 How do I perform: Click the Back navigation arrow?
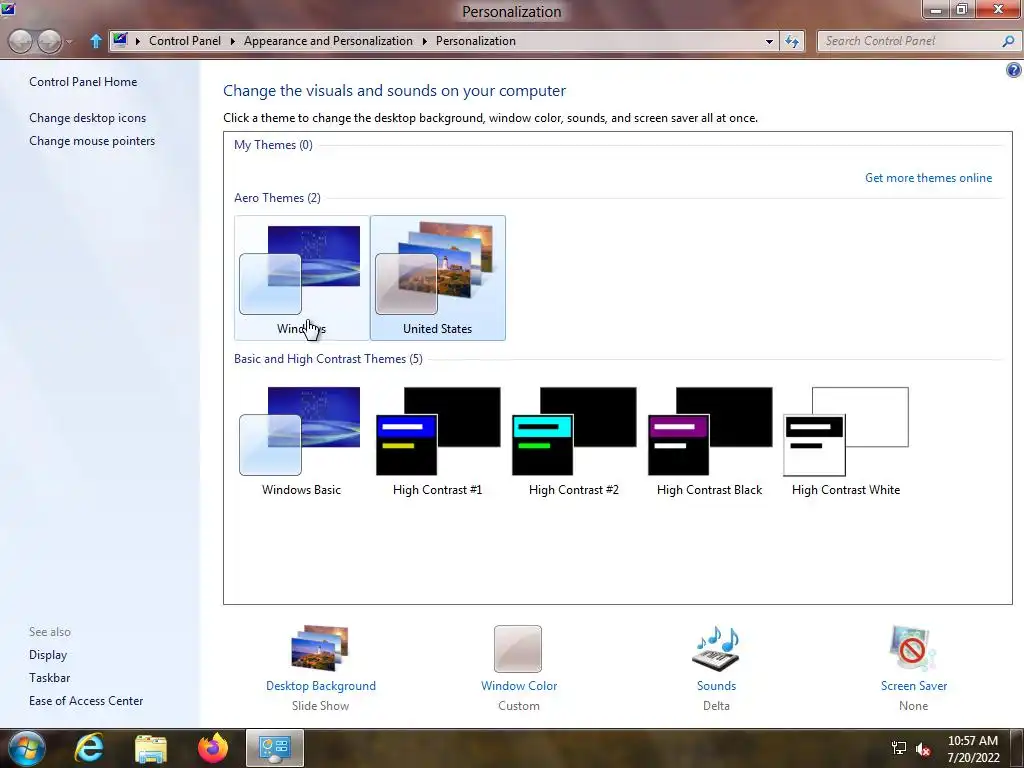(x=20, y=41)
